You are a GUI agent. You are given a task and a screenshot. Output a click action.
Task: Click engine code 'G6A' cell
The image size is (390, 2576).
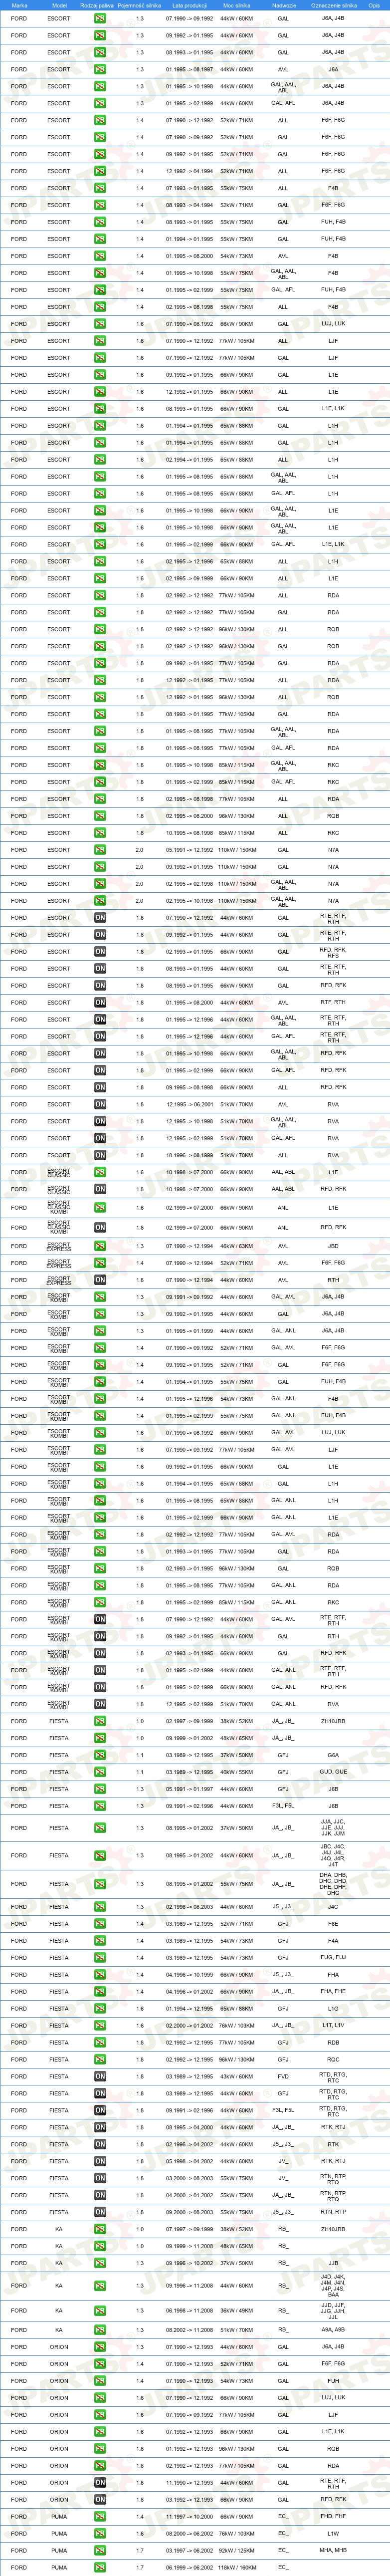point(333,1755)
